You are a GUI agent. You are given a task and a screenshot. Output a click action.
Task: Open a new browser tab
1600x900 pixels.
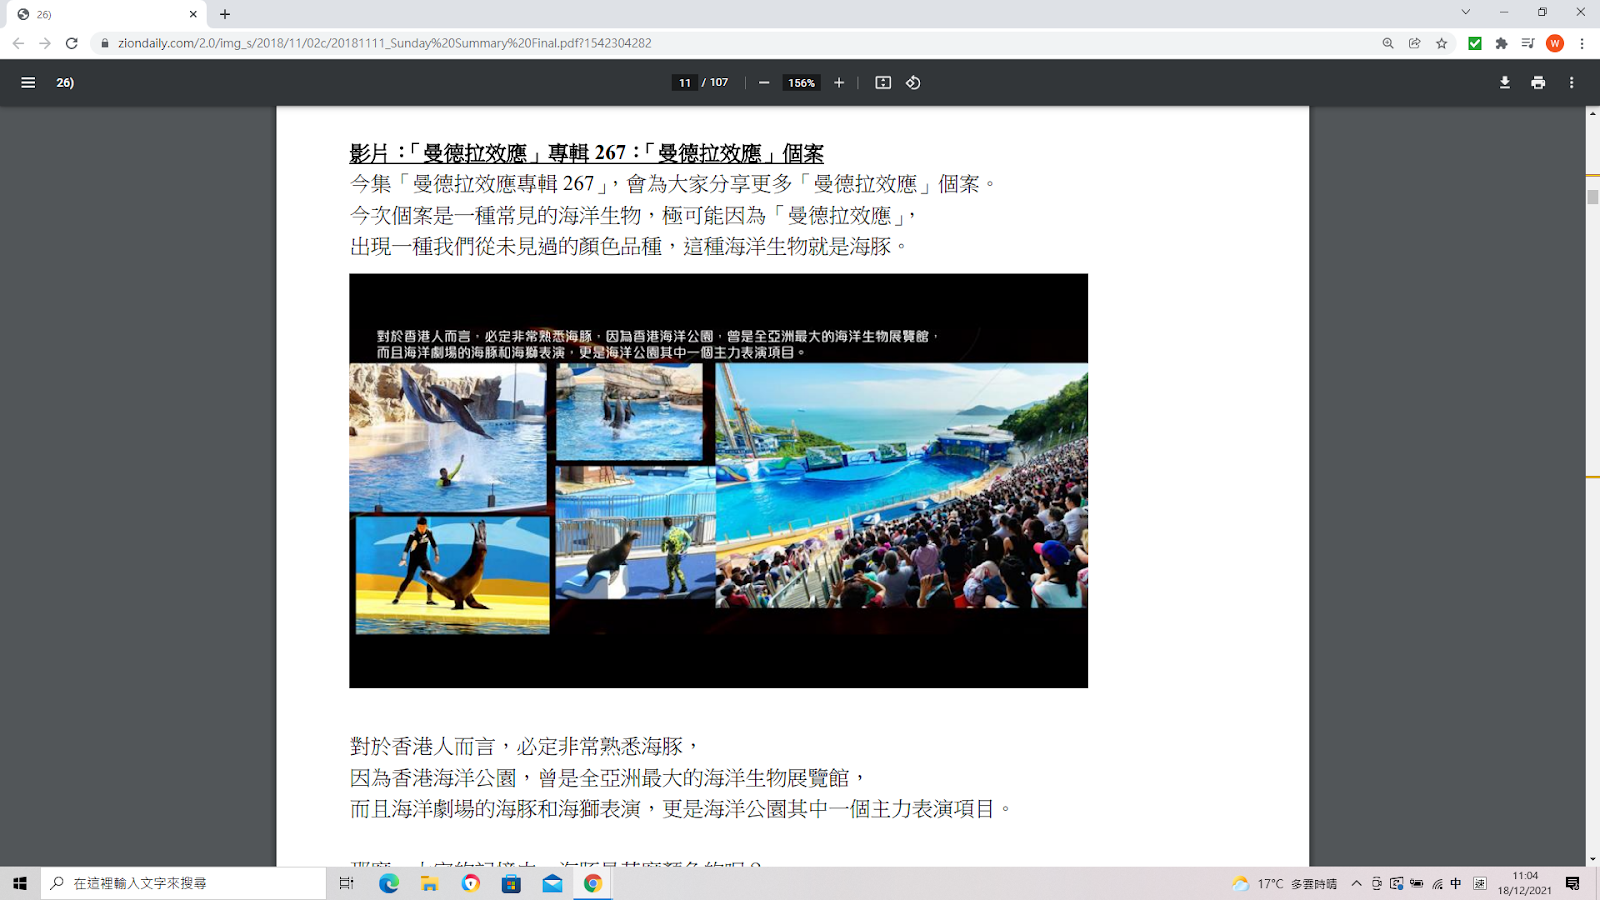(225, 14)
